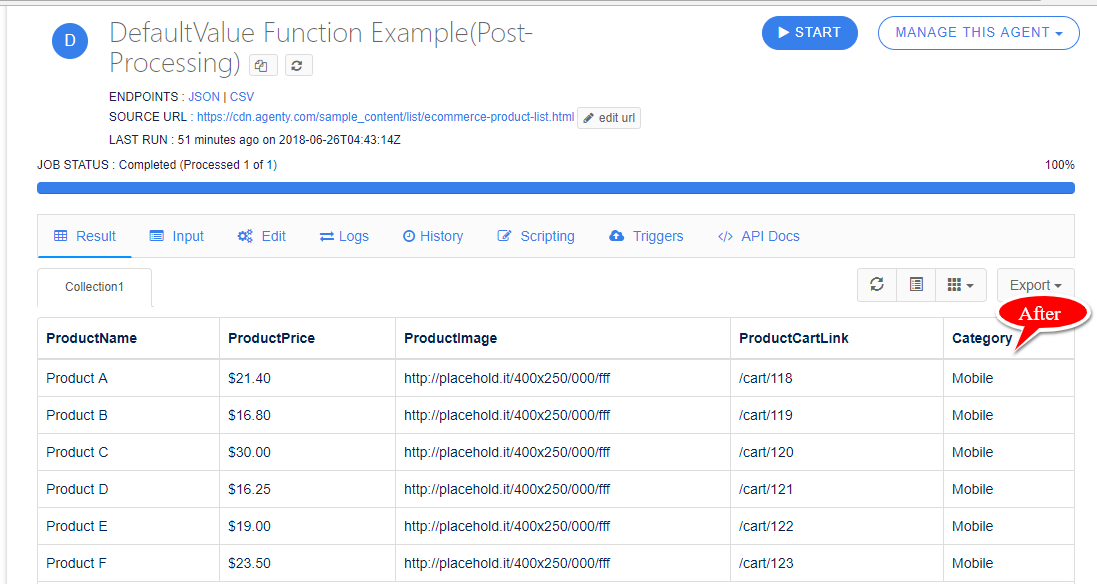The image size is (1097, 584).
Task: Click the copy agent icon beside title
Action: tap(263, 65)
